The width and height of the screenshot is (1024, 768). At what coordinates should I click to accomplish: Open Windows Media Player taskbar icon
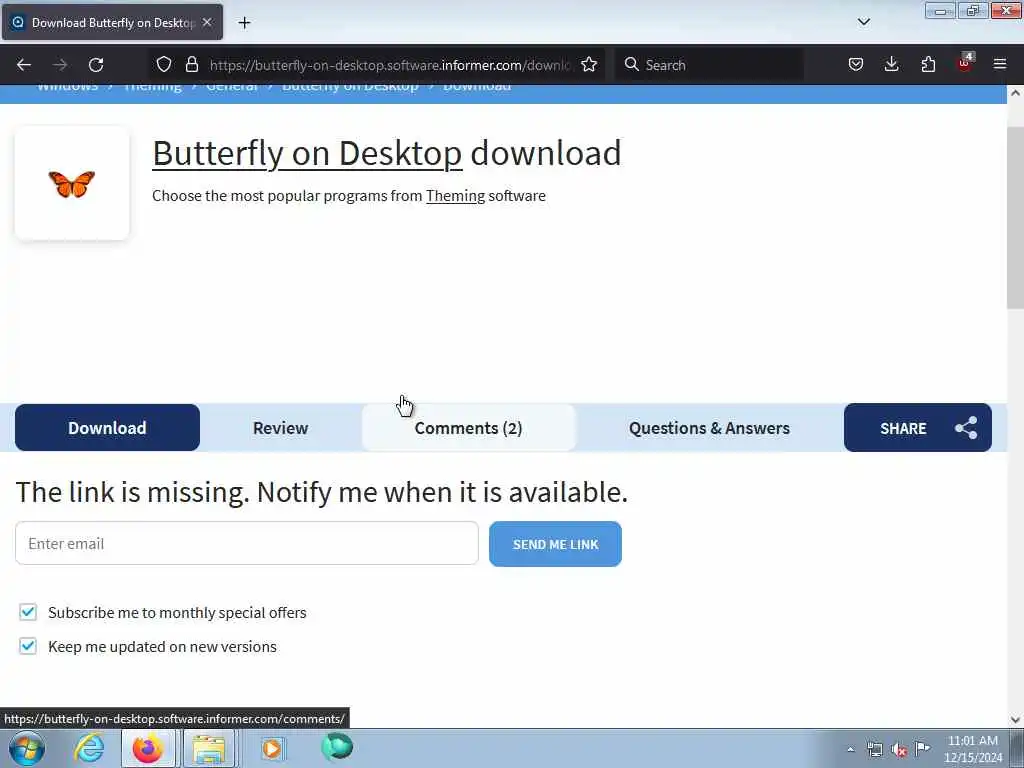coord(272,748)
